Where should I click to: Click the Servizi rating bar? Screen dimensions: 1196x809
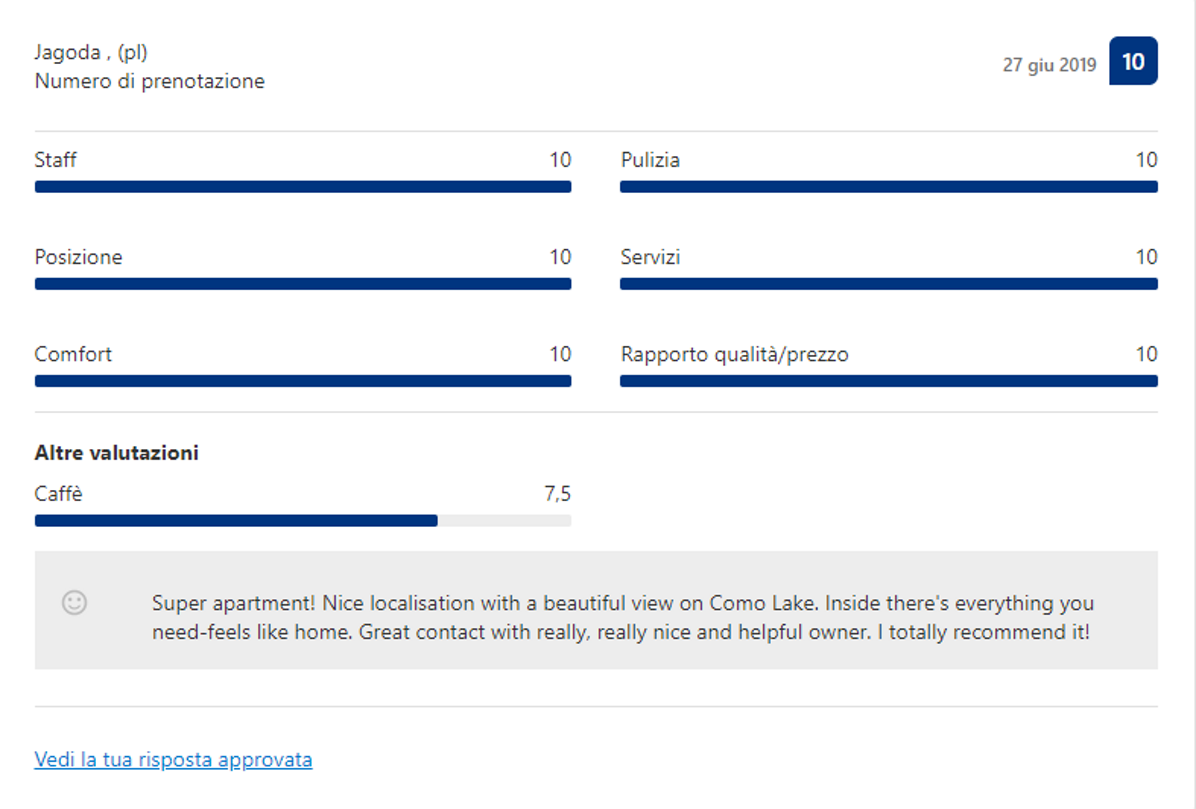888,284
